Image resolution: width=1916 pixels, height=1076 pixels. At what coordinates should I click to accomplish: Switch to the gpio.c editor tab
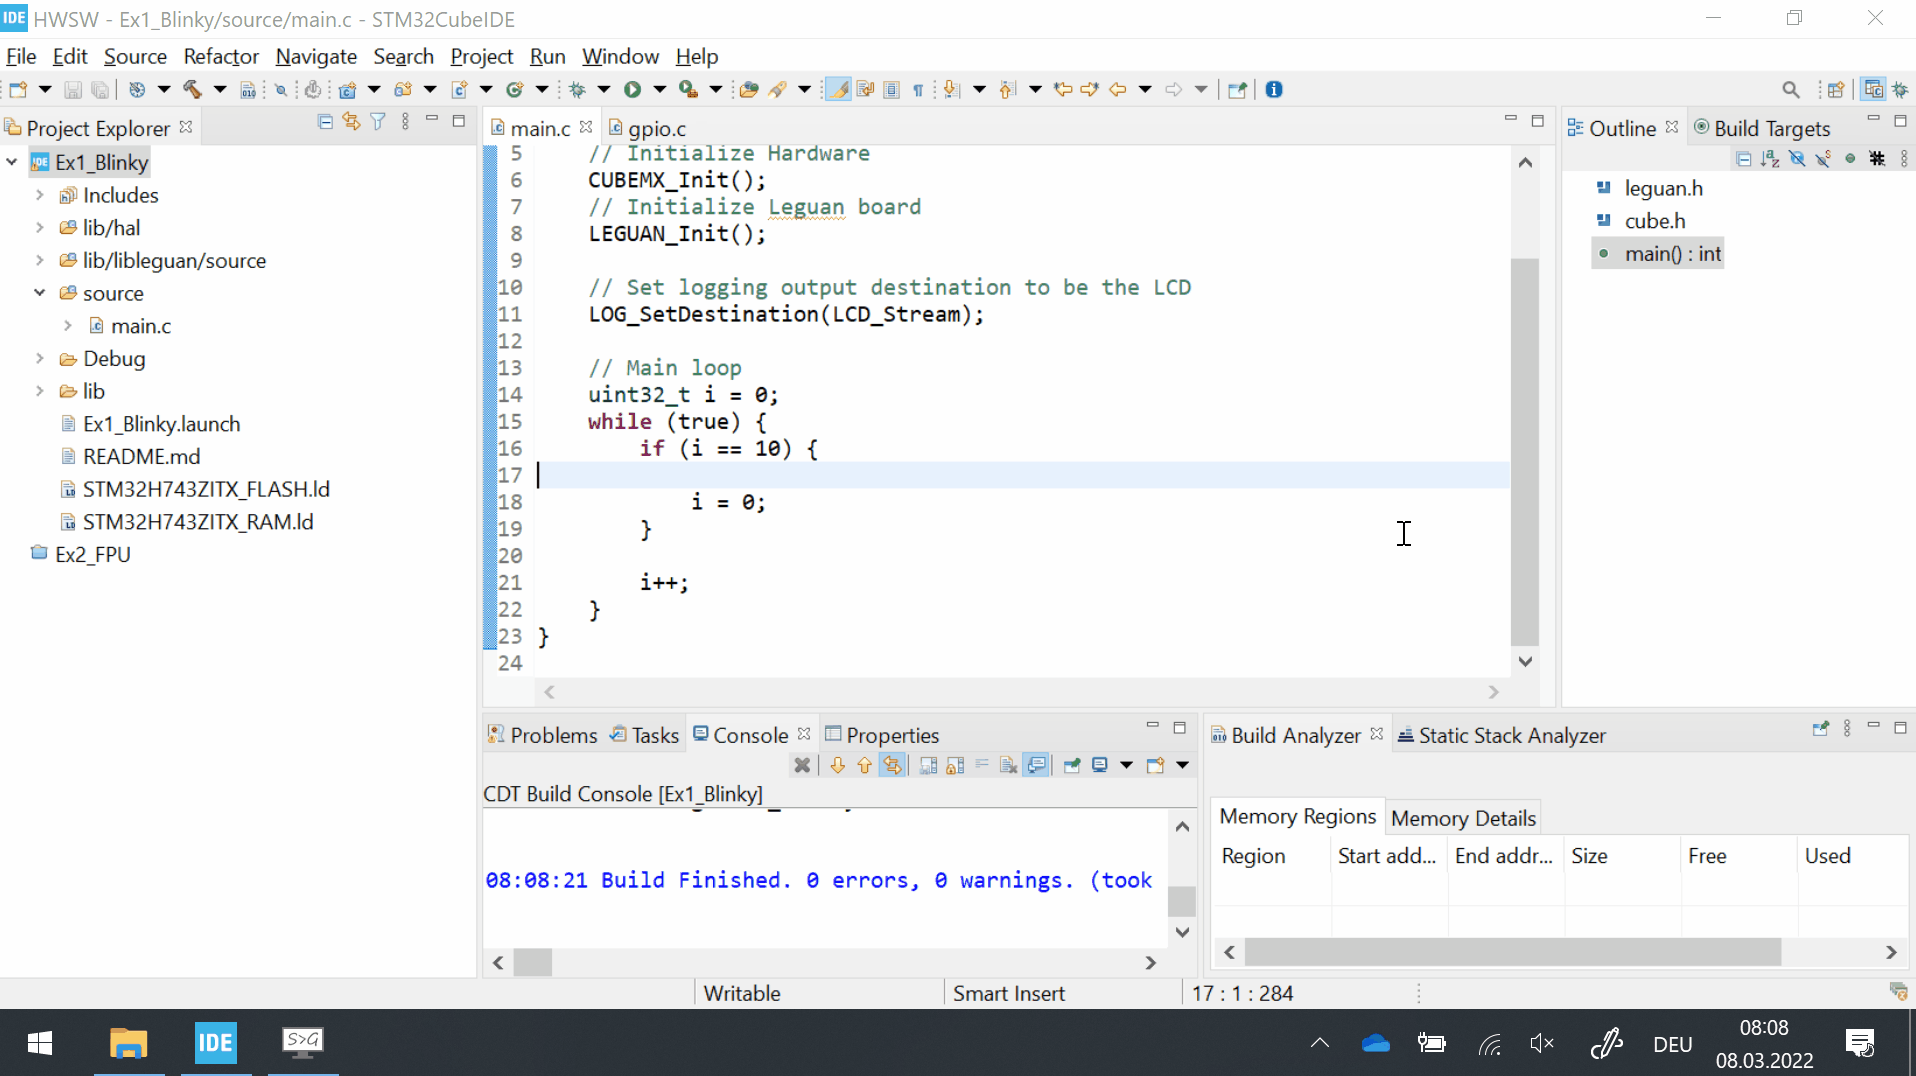pyautogui.click(x=657, y=127)
